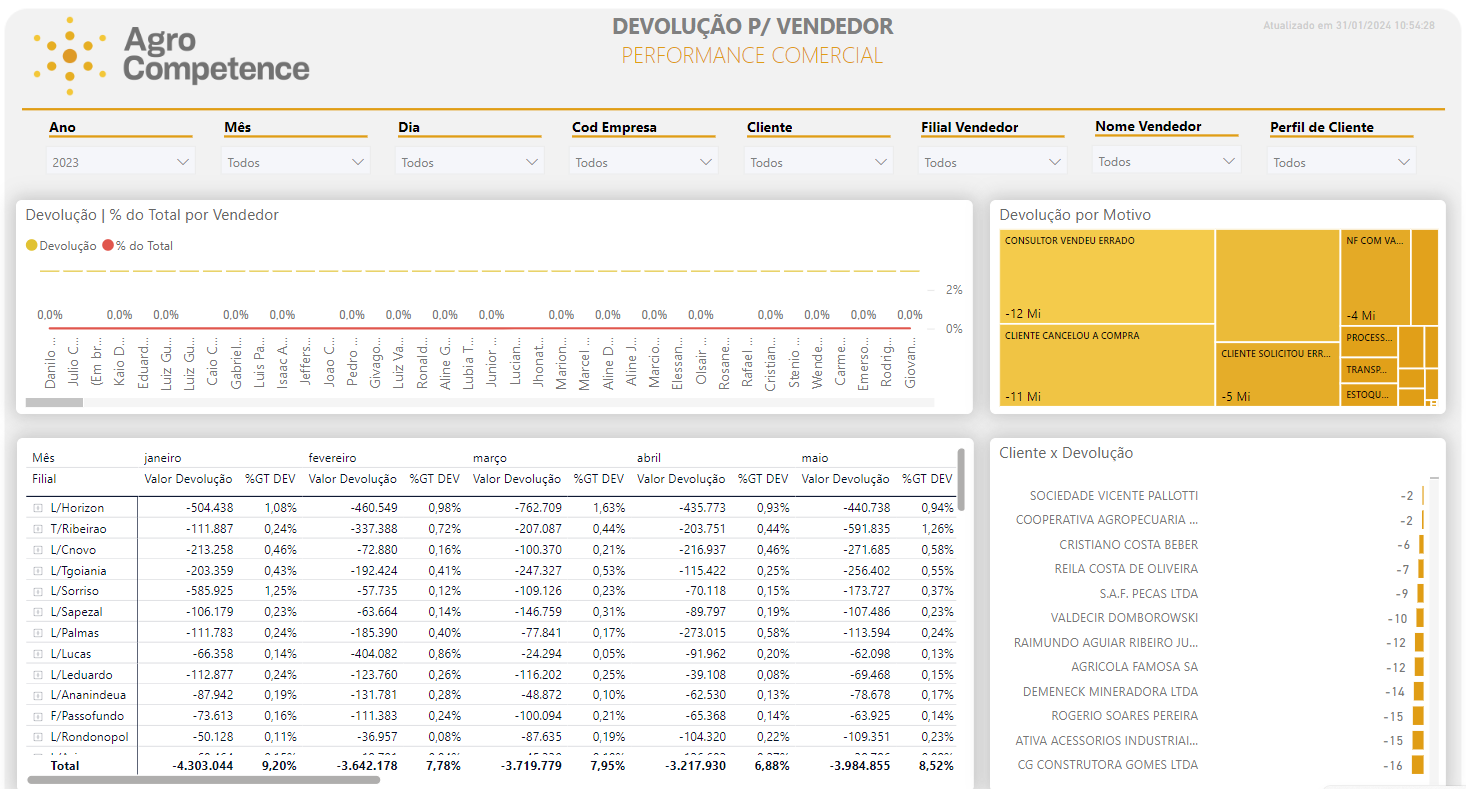Expand the L/Rondonopol branch row
Screen dimensions: 1466x789
click(38, 737)
